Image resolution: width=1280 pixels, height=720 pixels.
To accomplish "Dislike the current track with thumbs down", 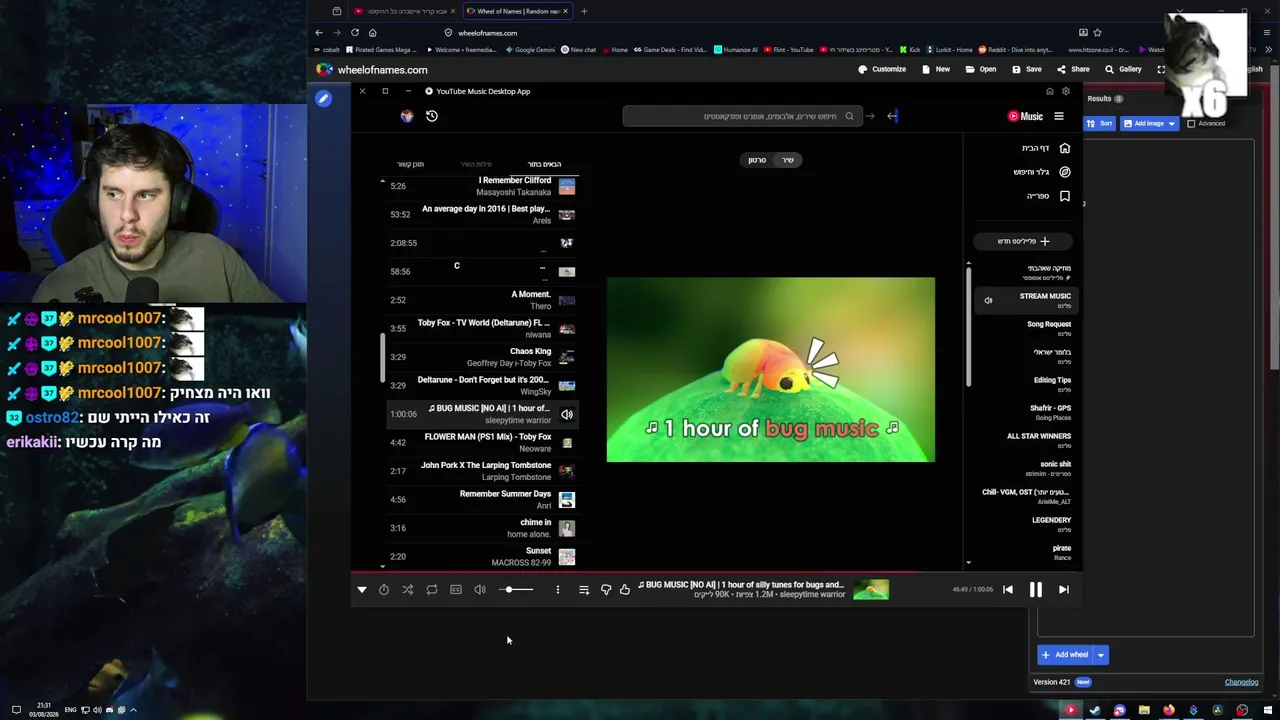I will [606, 590].
